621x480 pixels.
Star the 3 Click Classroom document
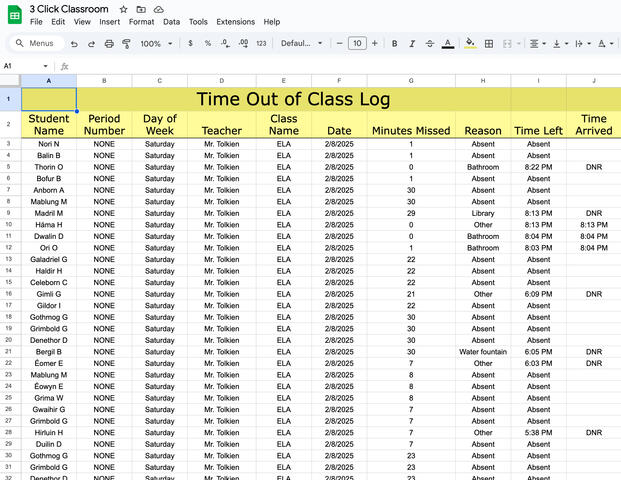(x=123, y=9)
